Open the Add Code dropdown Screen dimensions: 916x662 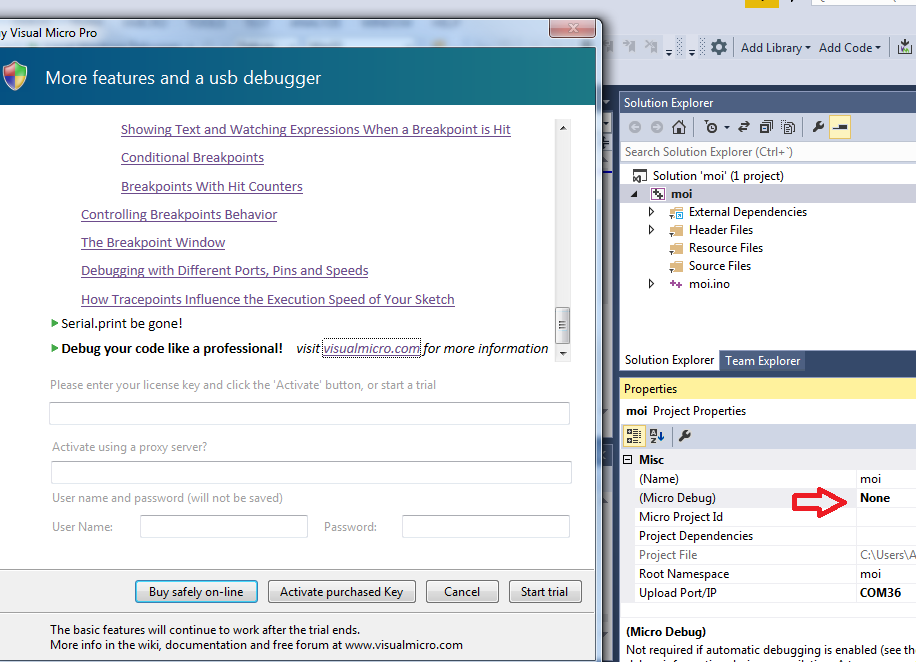pyautogui.click(x=849, y=48)
